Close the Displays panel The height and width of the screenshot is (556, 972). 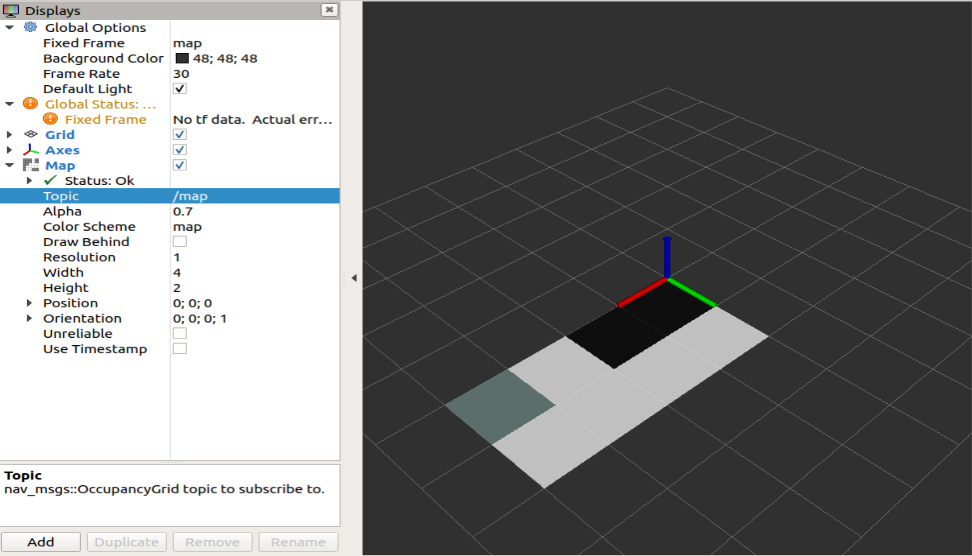(329, 10)
